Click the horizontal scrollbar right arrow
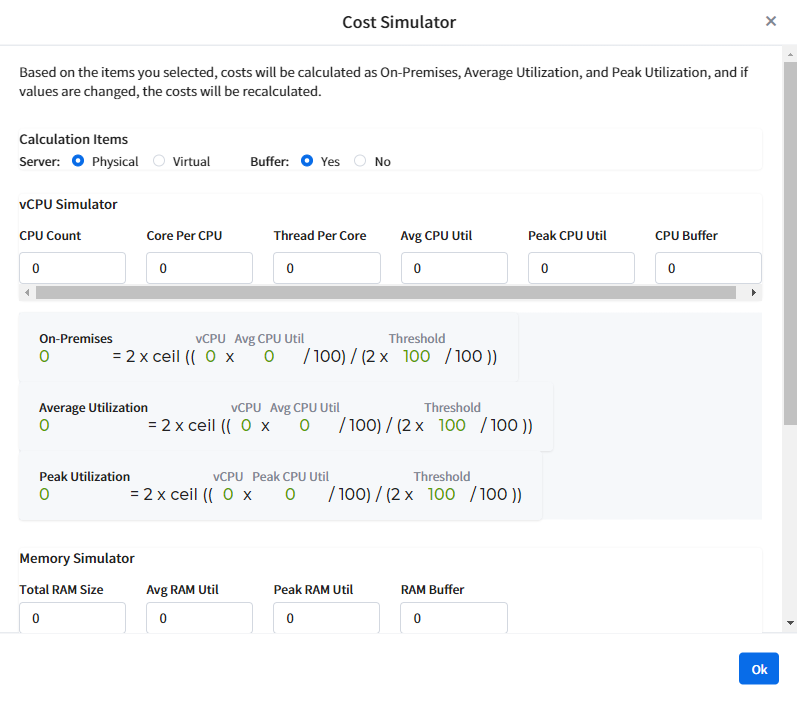This screenshot has height=703, width=797. click(x=754, y=293)
